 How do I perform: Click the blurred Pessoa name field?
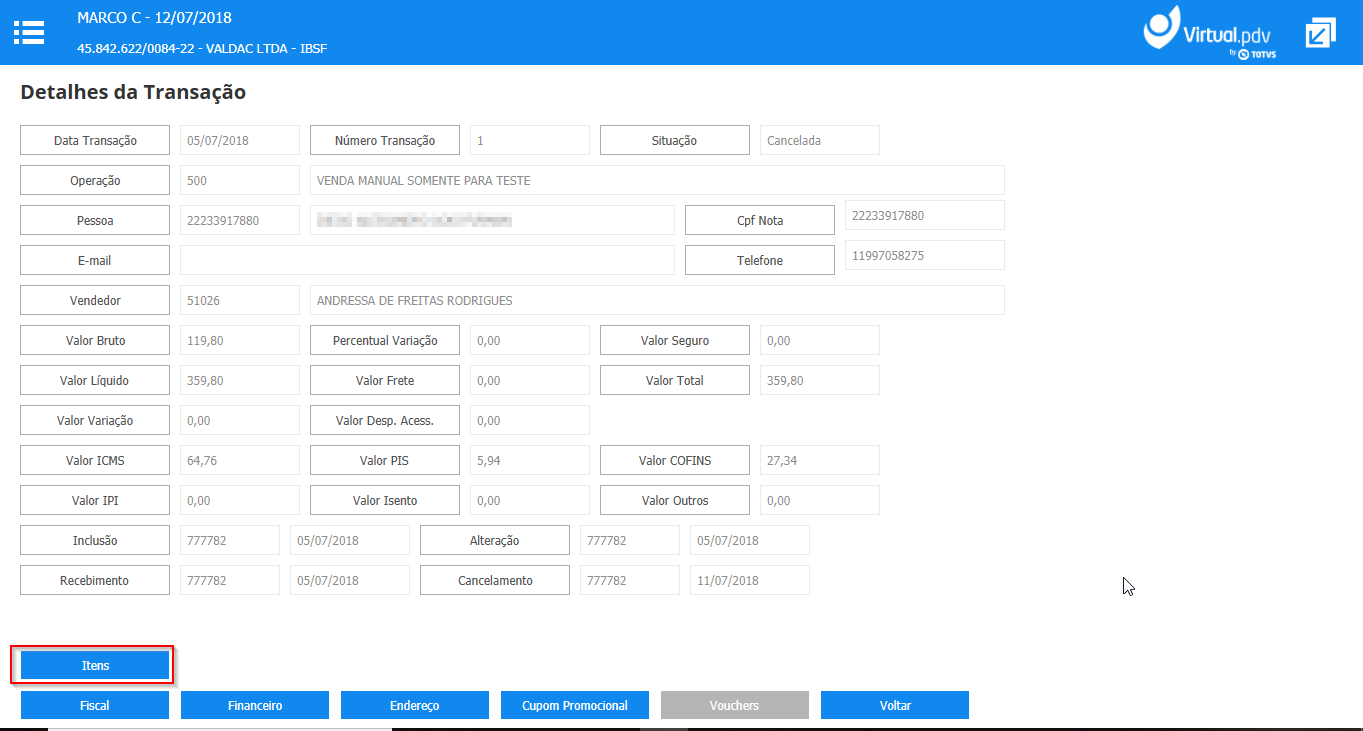point(492,220)
